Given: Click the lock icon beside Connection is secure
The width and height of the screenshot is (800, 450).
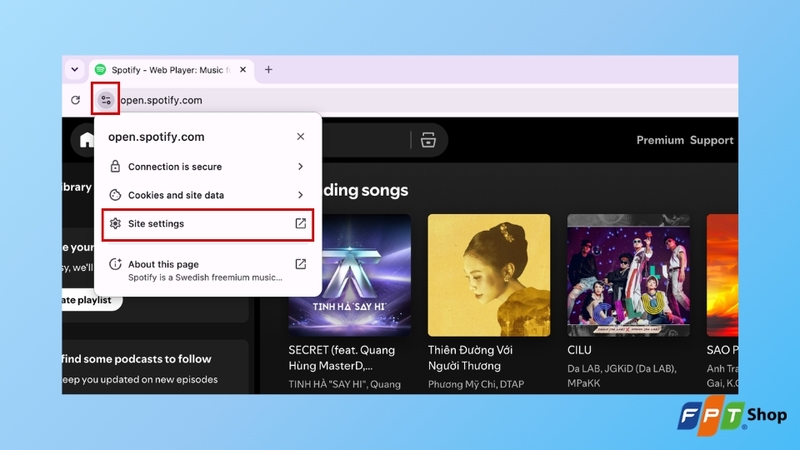Looking at the screenshot, I should [x=115, y=166].
